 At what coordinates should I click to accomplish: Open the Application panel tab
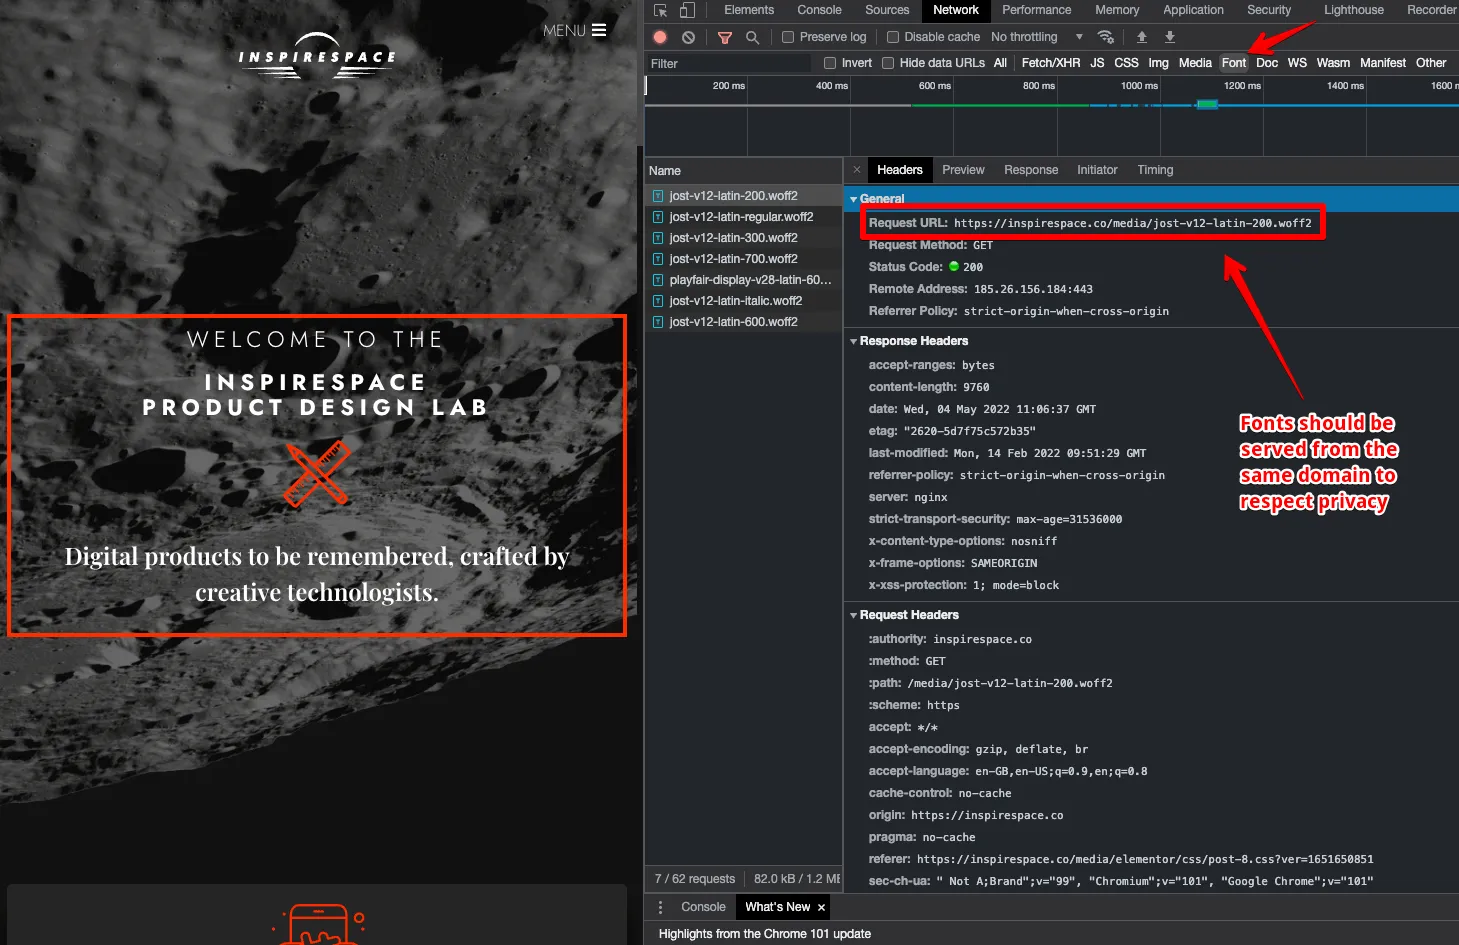pos(1193,10)
